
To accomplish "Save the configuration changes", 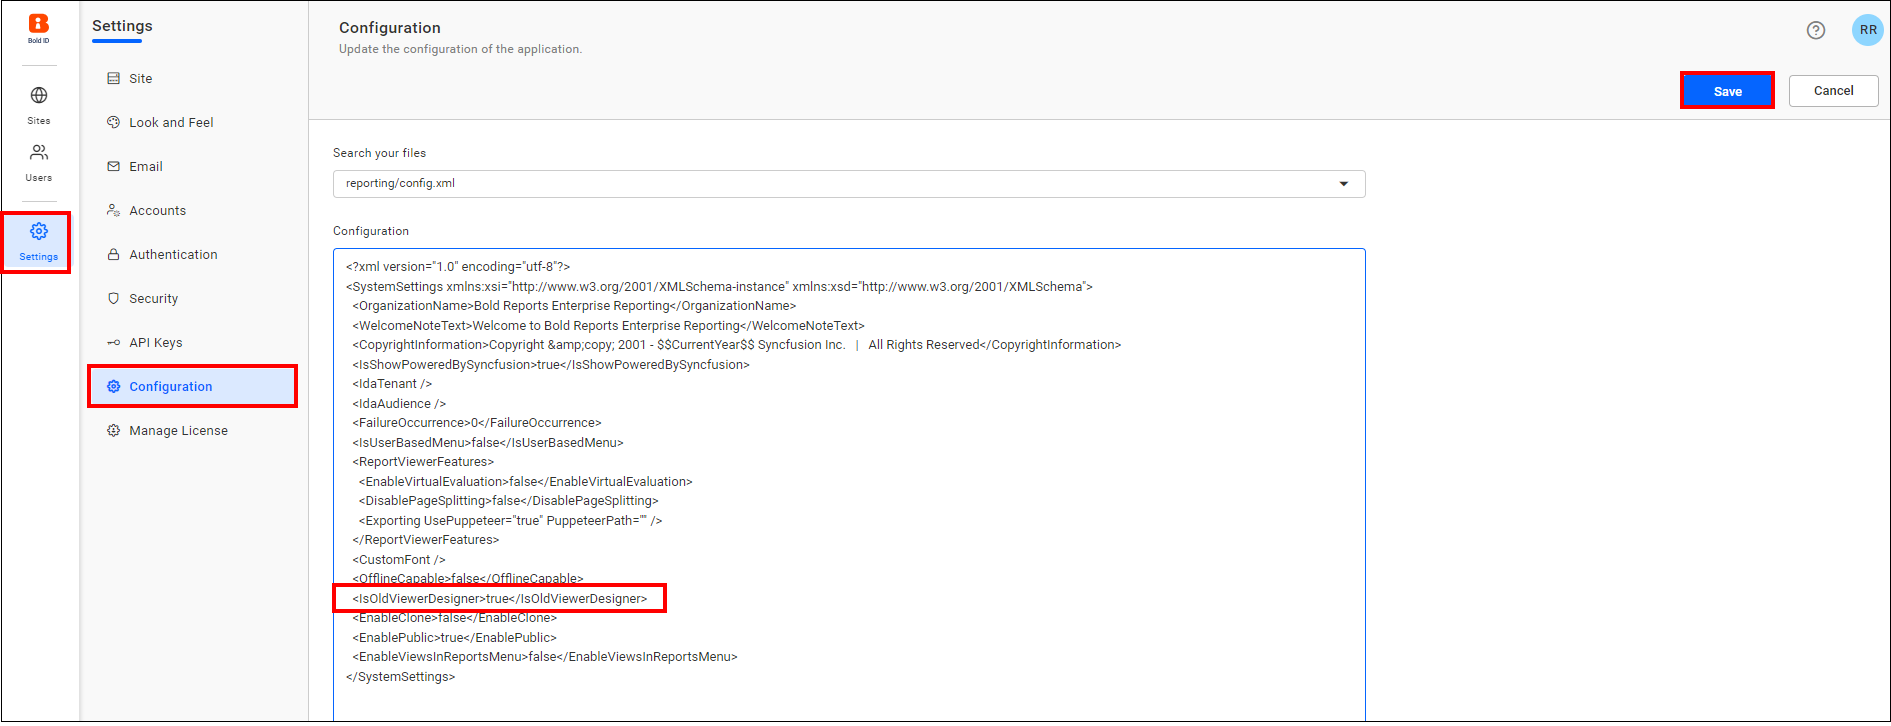I will (1727, 91).
